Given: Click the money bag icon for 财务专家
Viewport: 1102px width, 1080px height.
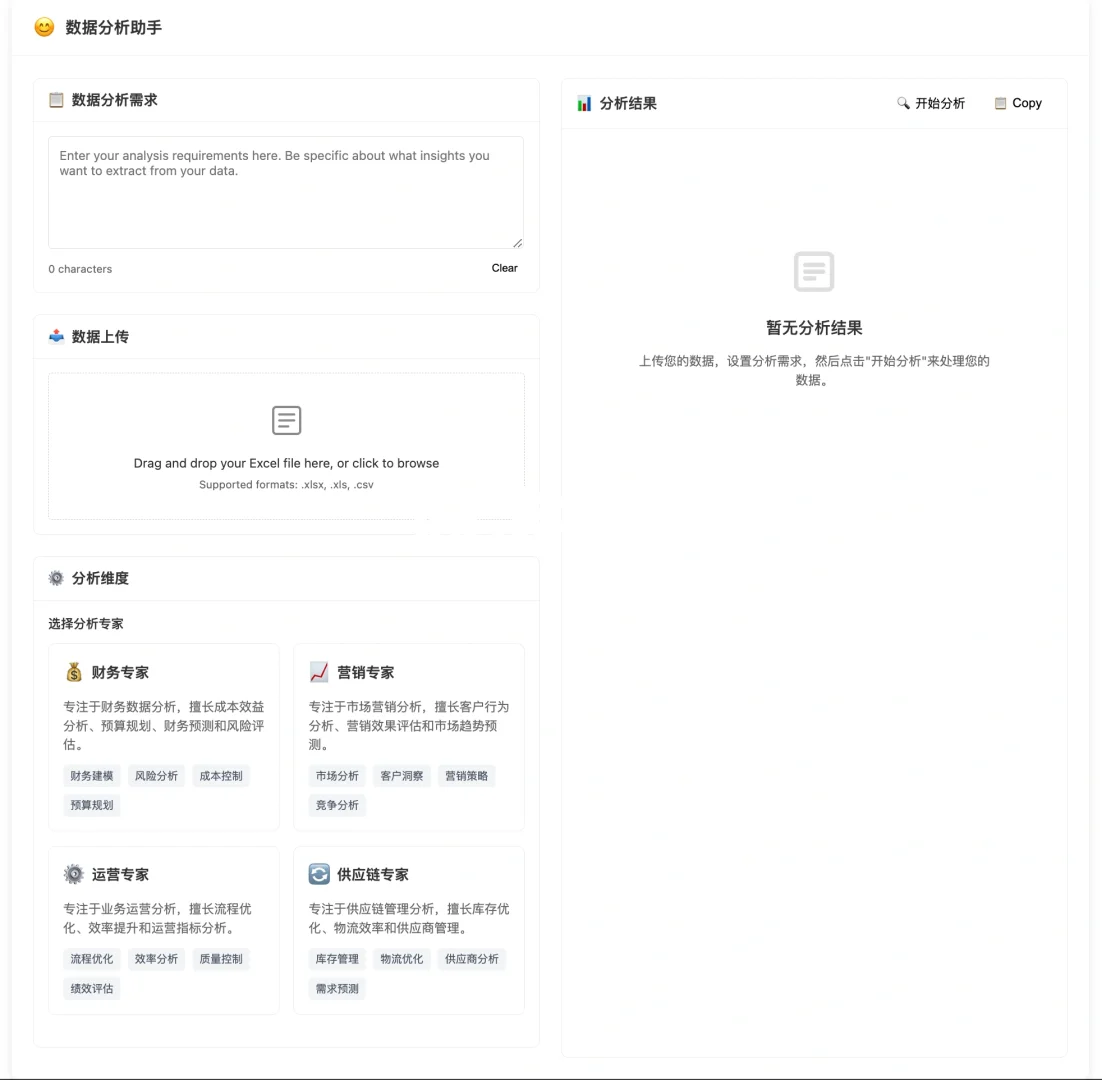Looking at the screenshot, I should 74,672.
